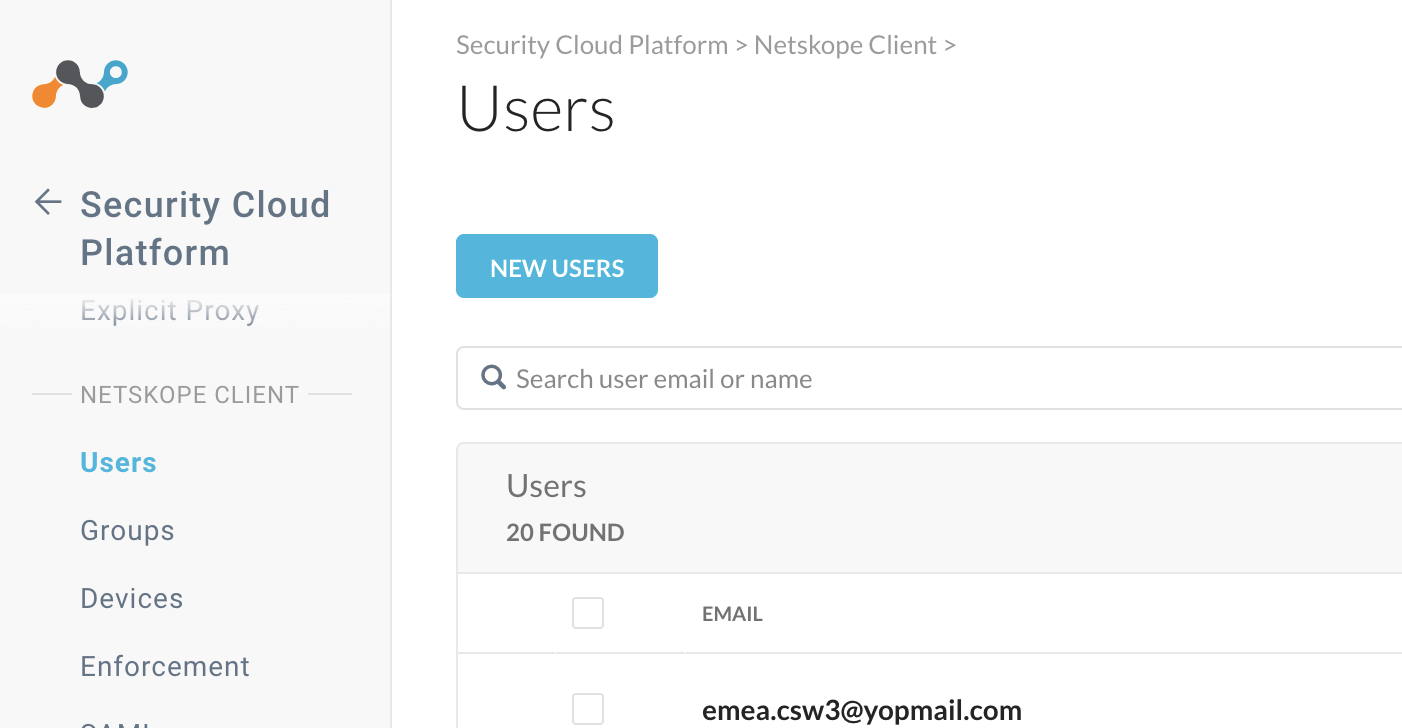Open Users in the sidebar

tap(118, 463)
